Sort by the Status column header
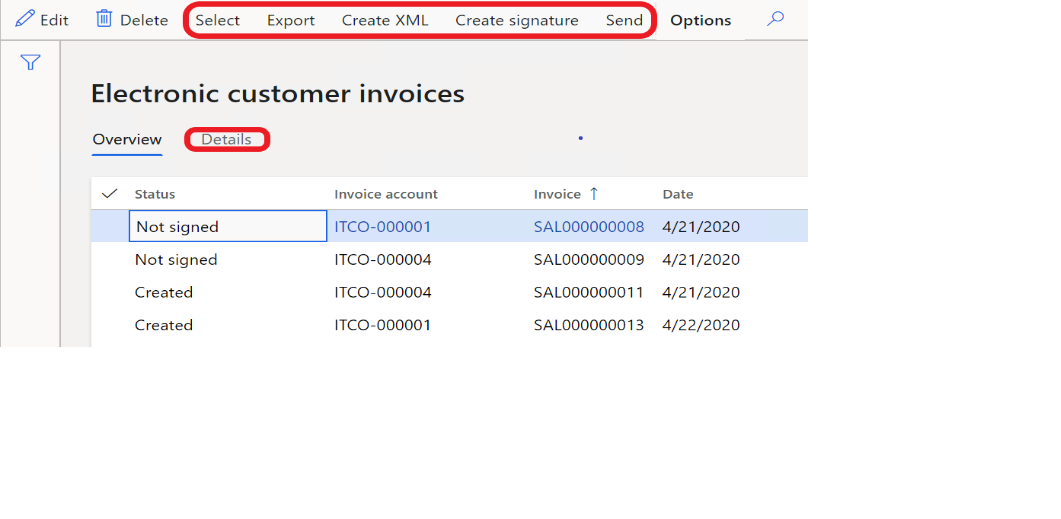The width and height of the screenshot is (1061, 519). [x=155, y=194]
